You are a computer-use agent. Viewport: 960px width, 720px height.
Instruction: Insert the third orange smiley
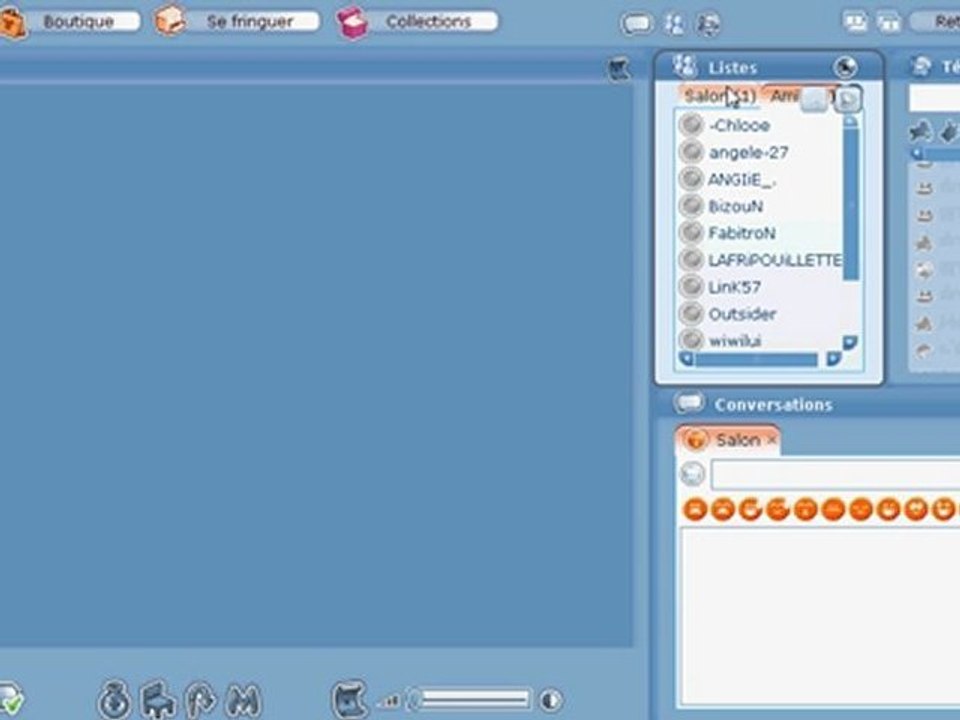point(751,509)
